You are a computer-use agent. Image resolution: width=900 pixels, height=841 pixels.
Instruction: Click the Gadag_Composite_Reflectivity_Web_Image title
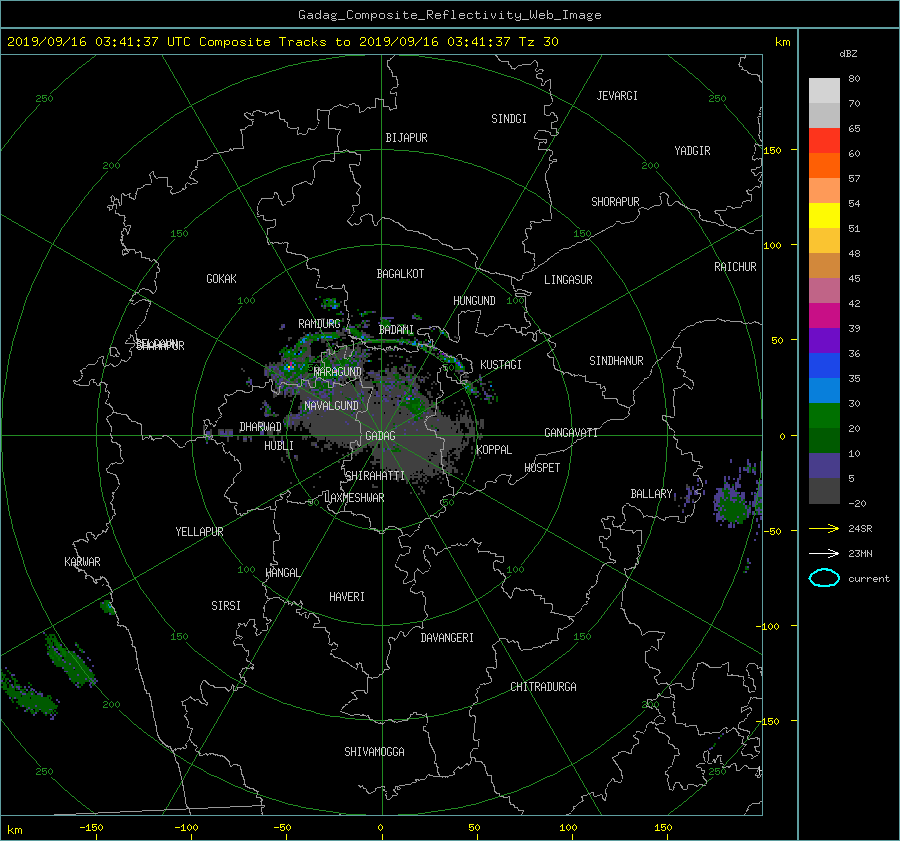(x=449, y=15)
